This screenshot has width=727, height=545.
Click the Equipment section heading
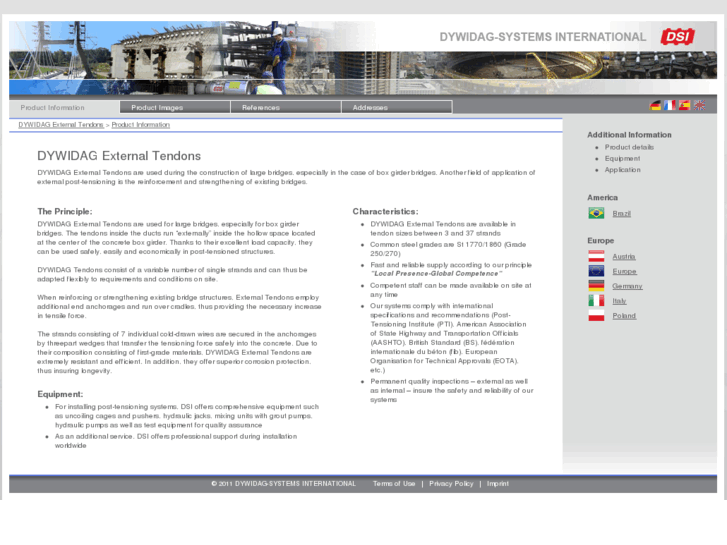pos(60,394)
